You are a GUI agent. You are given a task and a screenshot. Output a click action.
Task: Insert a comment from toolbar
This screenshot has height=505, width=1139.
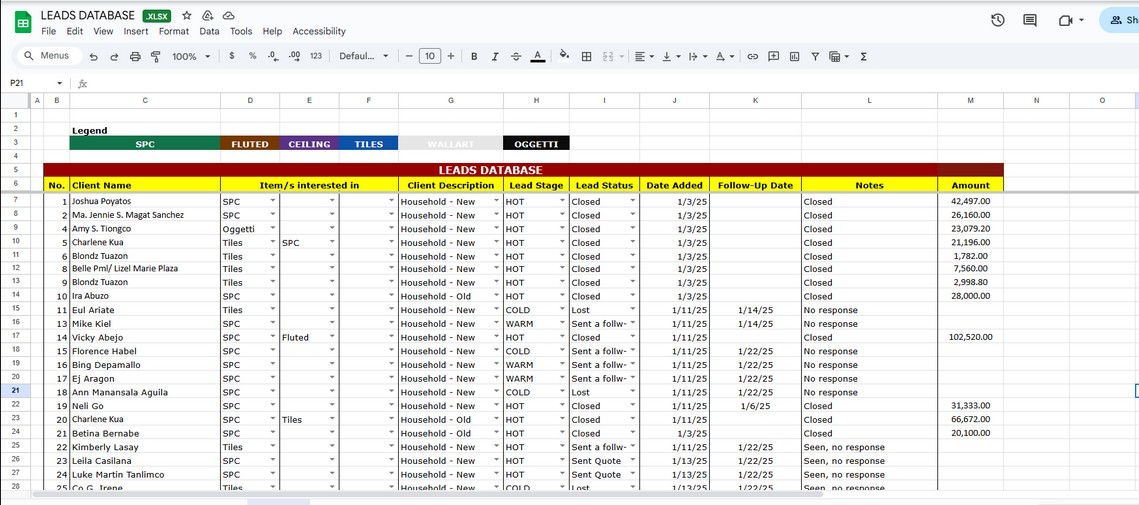(x=774, y=56)
